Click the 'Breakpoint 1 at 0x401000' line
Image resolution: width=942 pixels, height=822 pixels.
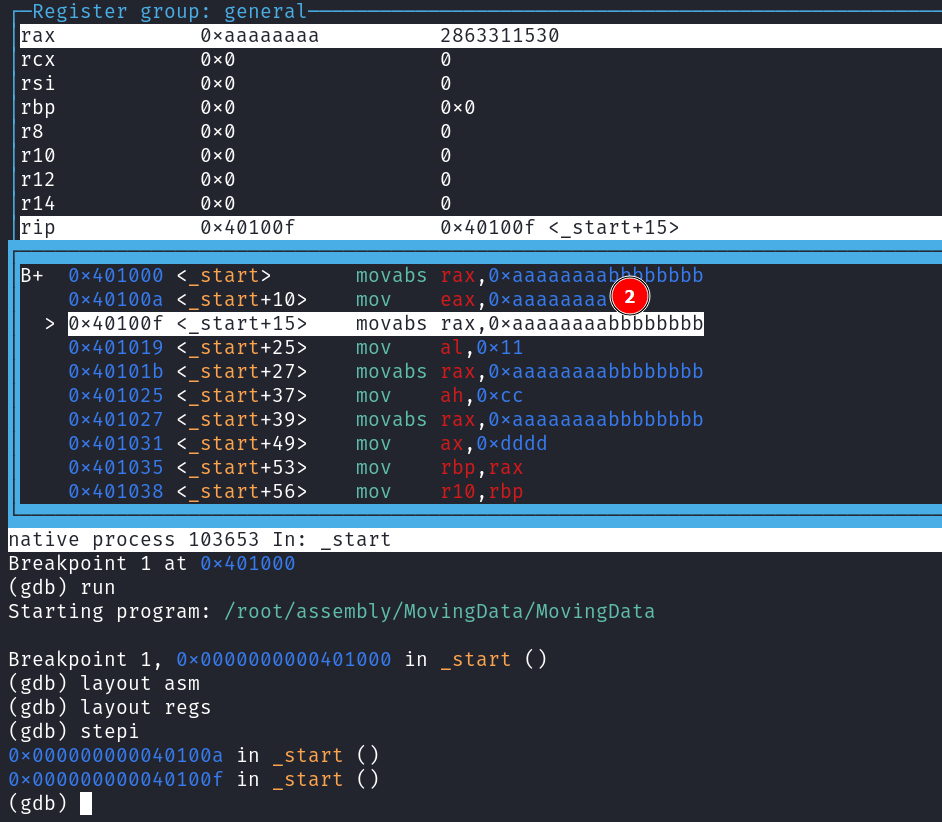(x=152, y=564)
